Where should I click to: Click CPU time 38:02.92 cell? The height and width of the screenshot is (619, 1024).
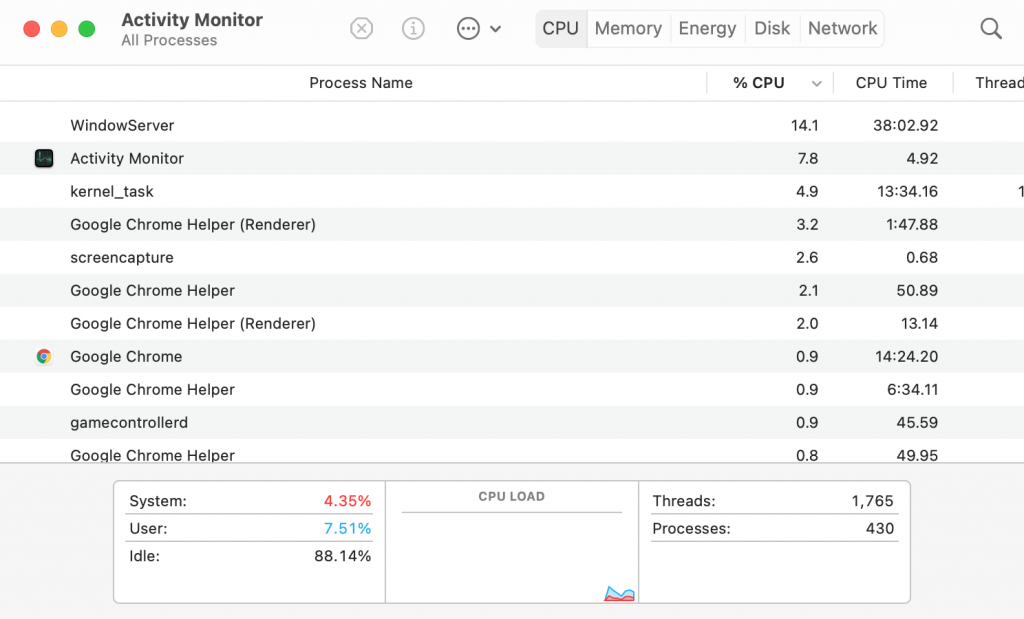point(905,125)
